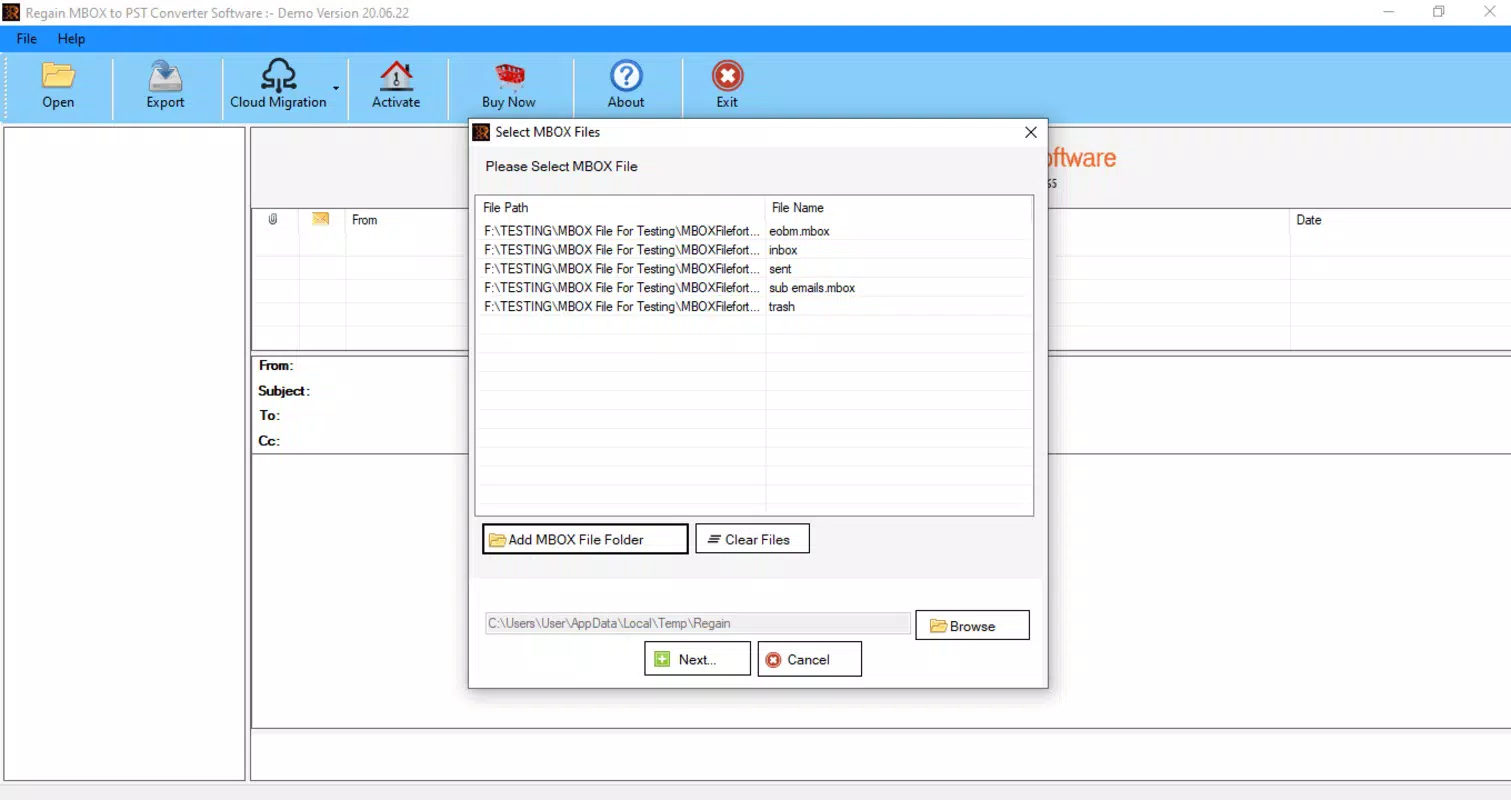
Task: Open the About question mark icon
Action: coord(626,76)
